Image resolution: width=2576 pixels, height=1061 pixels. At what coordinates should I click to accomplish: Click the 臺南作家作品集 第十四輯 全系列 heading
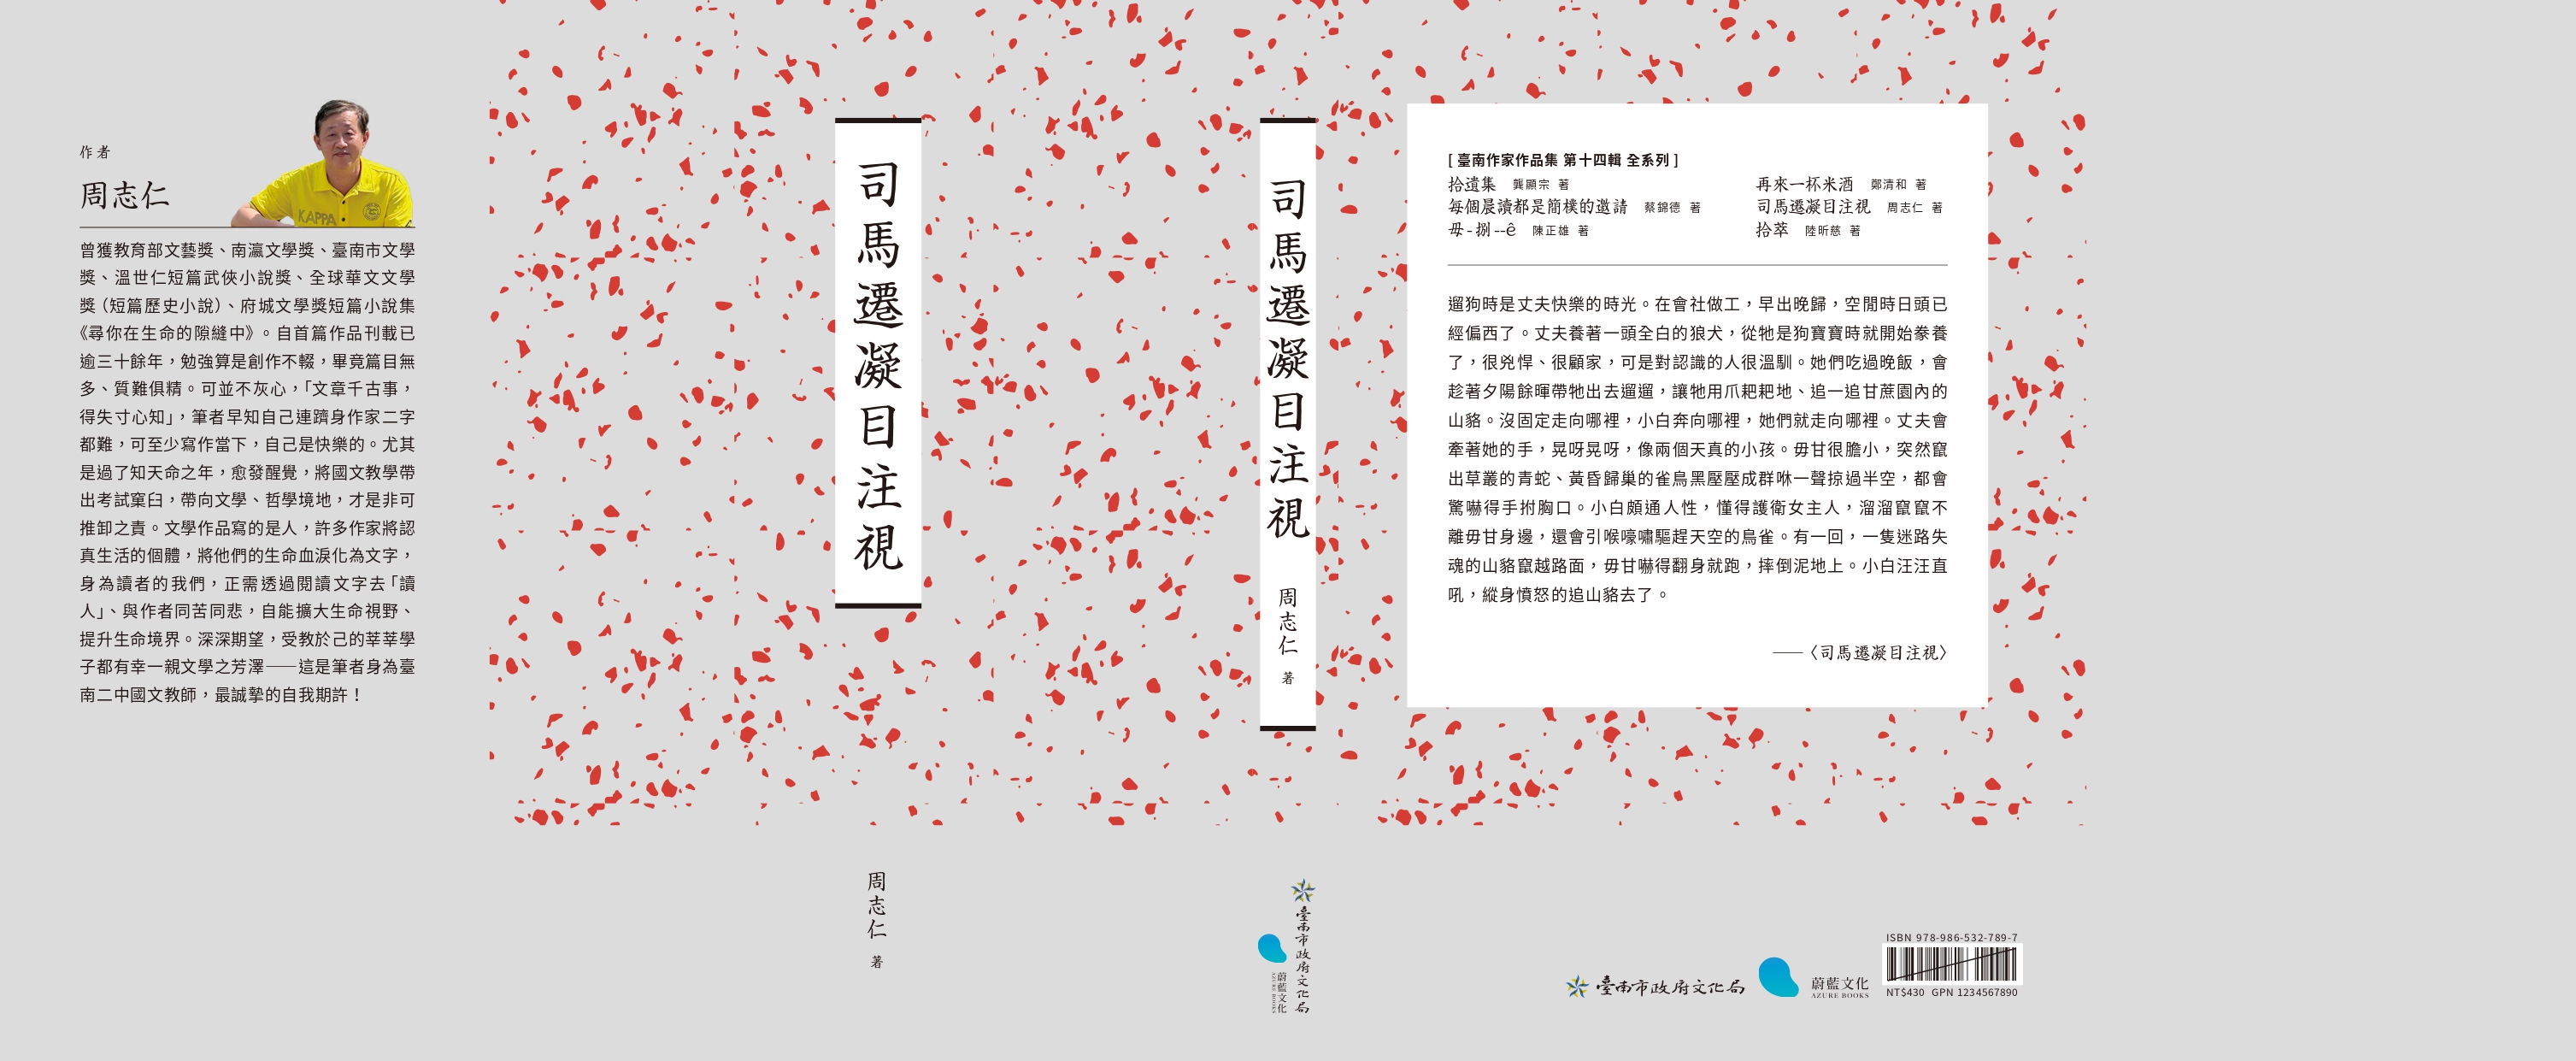[x=1562, y=160]
